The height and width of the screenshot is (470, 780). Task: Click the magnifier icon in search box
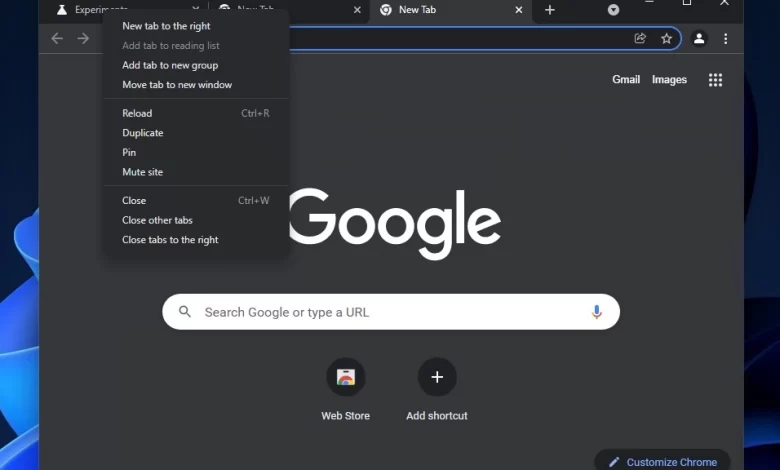point(185,312)
